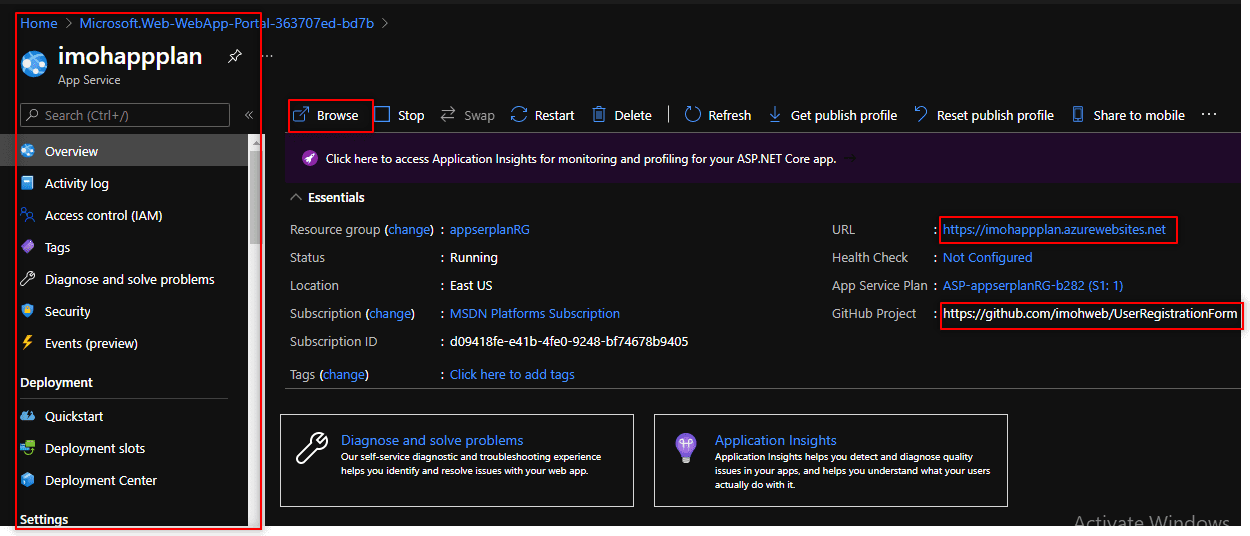Restart the web app

[542, 115]
